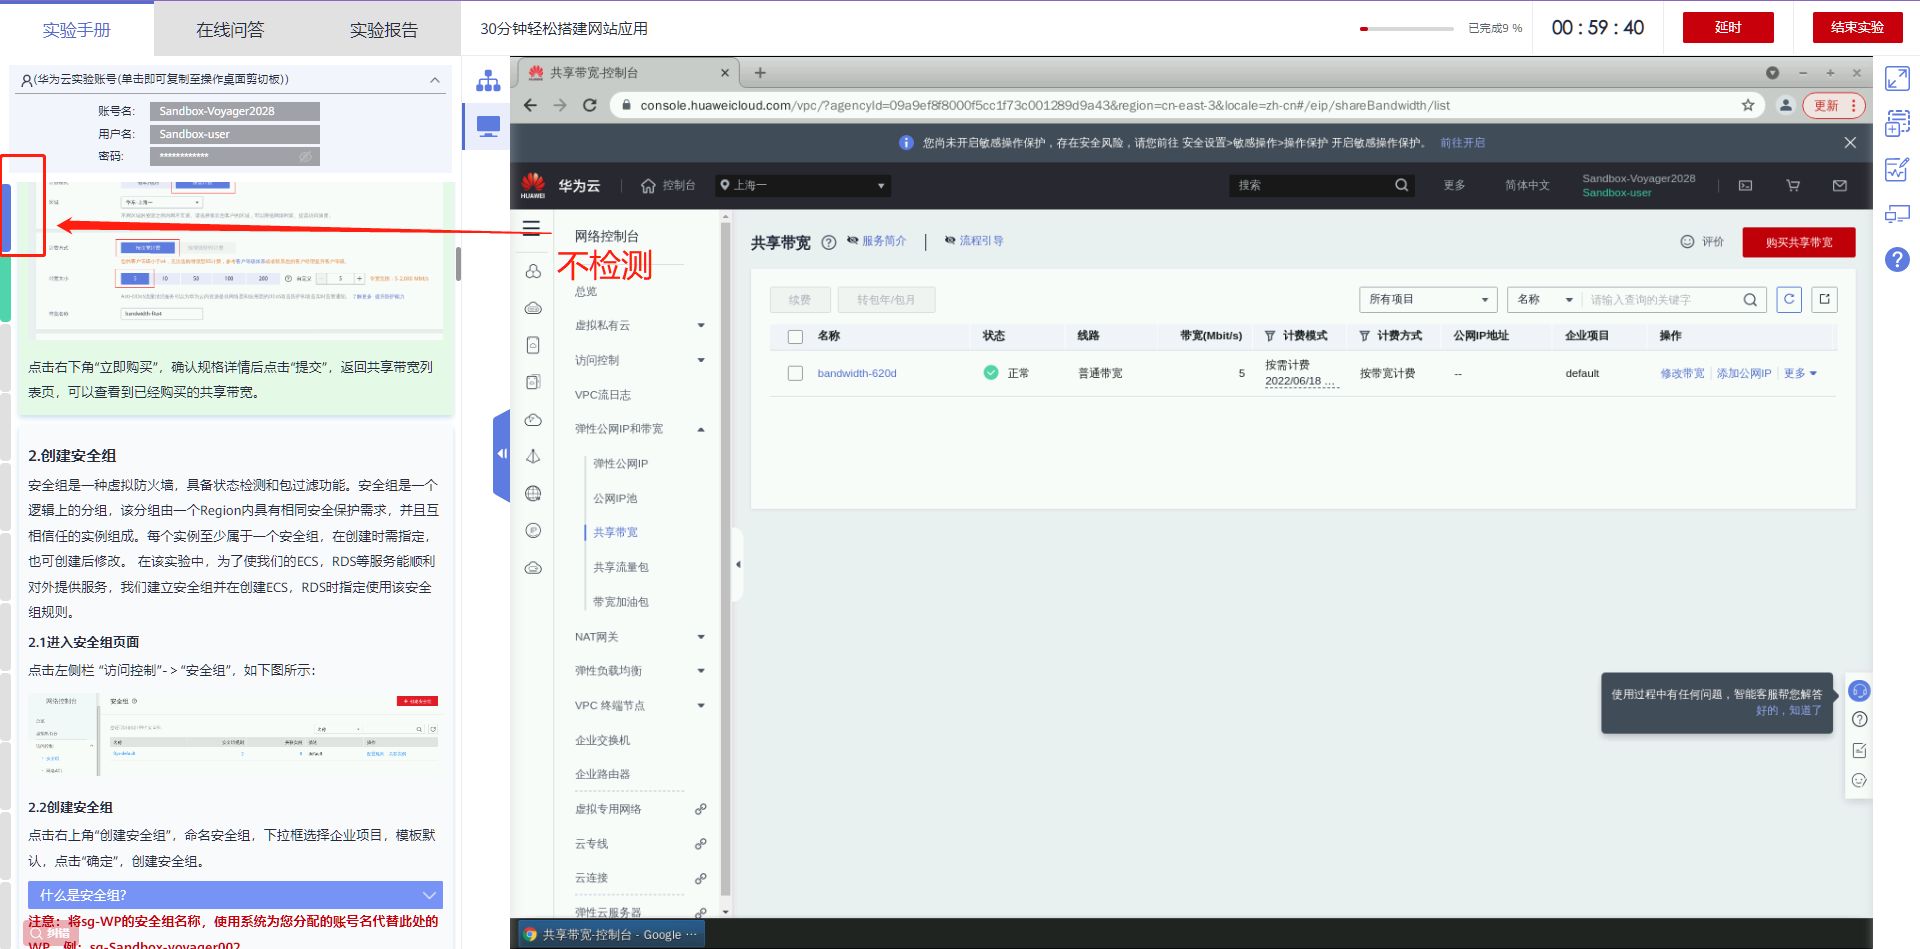Open the fullscreen icon in right lab toolbar

pyautogui.click(x=1897, y=78)
